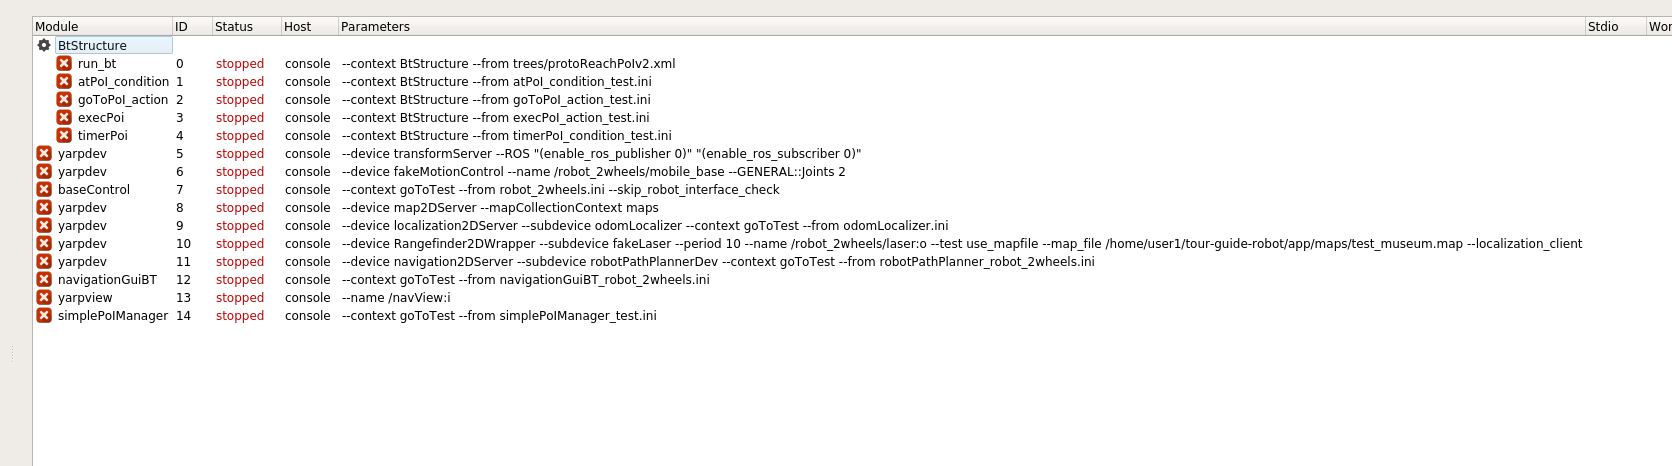
Task: Click the red icon of yarpdev ID 10
Action: click(x=44, y=243)
